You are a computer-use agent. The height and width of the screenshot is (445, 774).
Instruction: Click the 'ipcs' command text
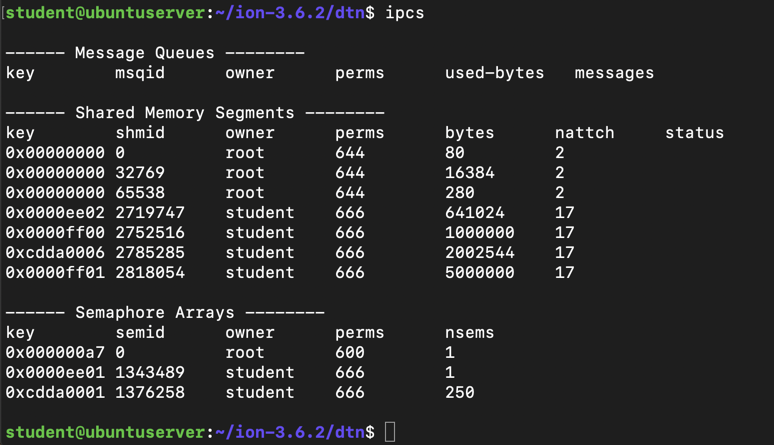click(404, 13)
